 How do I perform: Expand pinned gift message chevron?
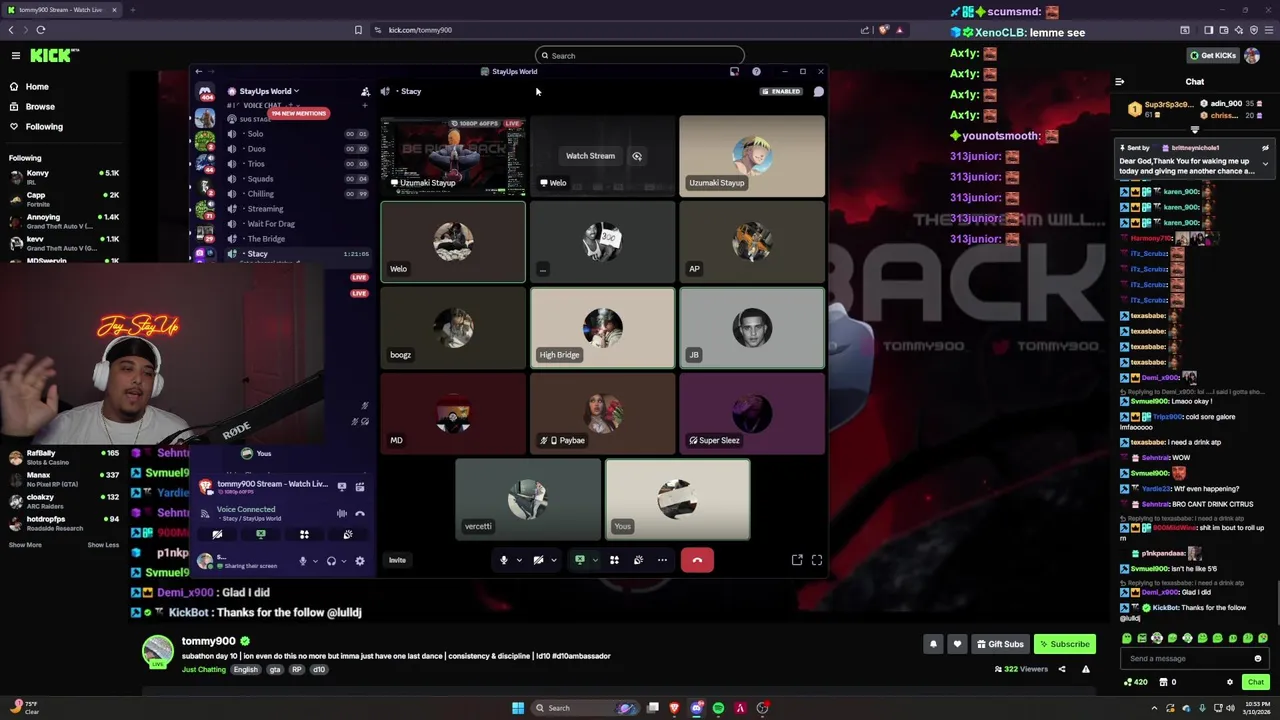(1265, 164)
